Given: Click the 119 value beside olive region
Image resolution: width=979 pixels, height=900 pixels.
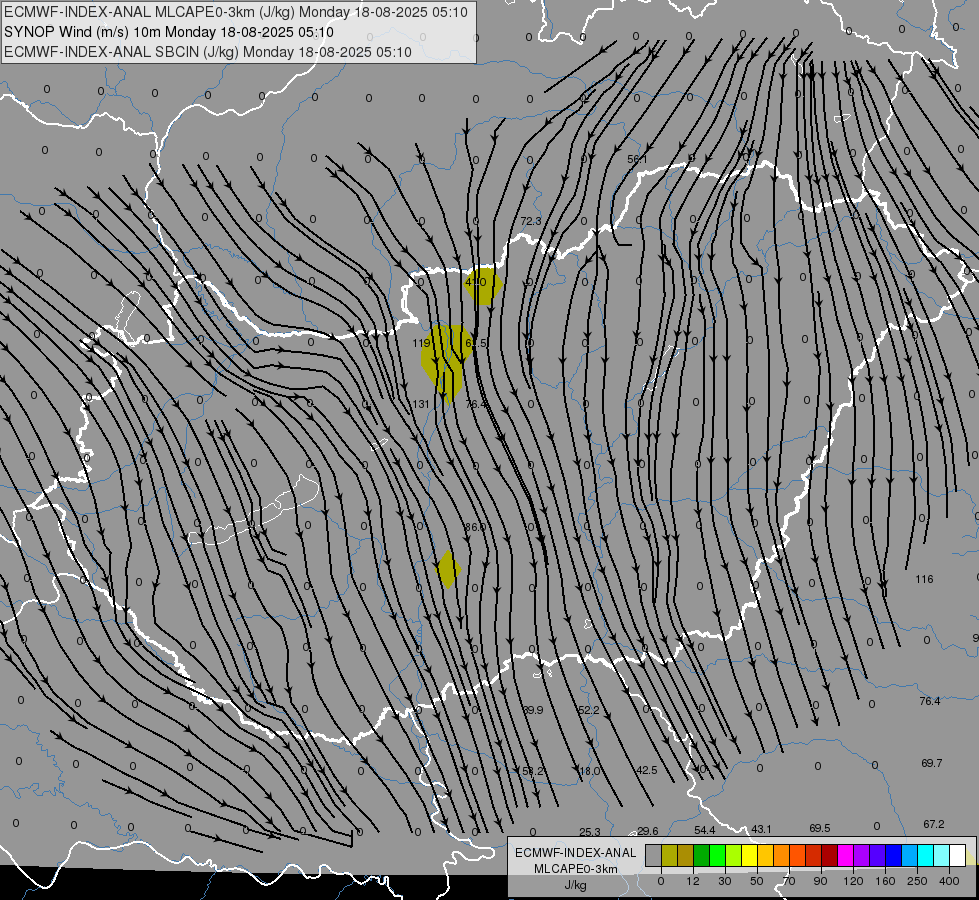Looking at the screenshot, I should [421, 343].
